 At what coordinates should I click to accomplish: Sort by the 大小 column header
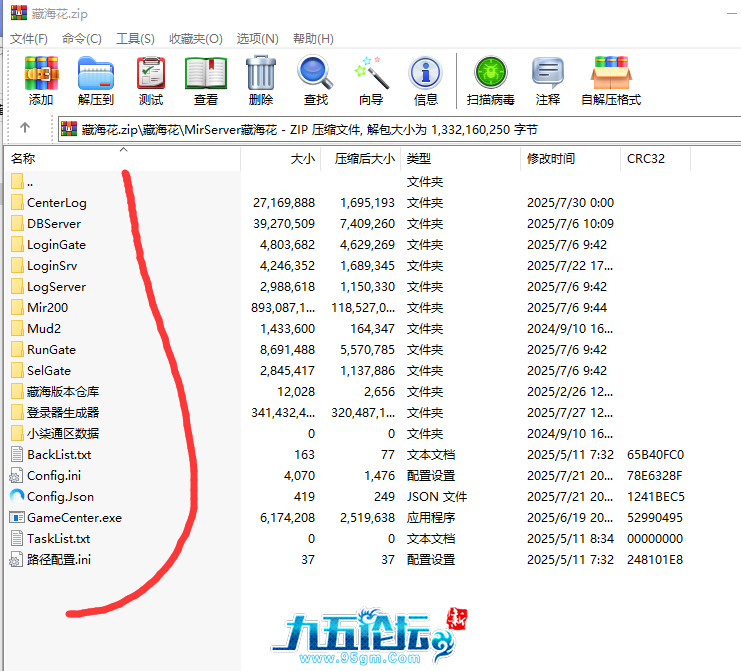point(302,158)
